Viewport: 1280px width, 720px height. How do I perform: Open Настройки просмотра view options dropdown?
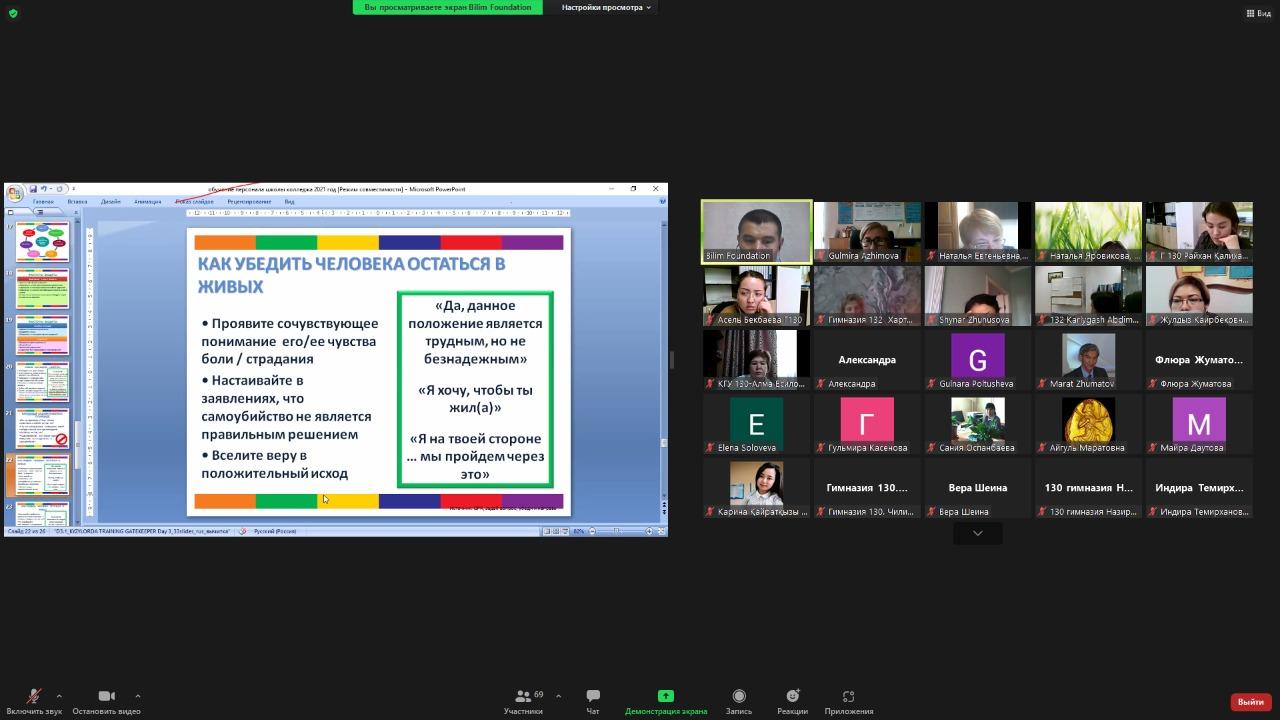606,7
